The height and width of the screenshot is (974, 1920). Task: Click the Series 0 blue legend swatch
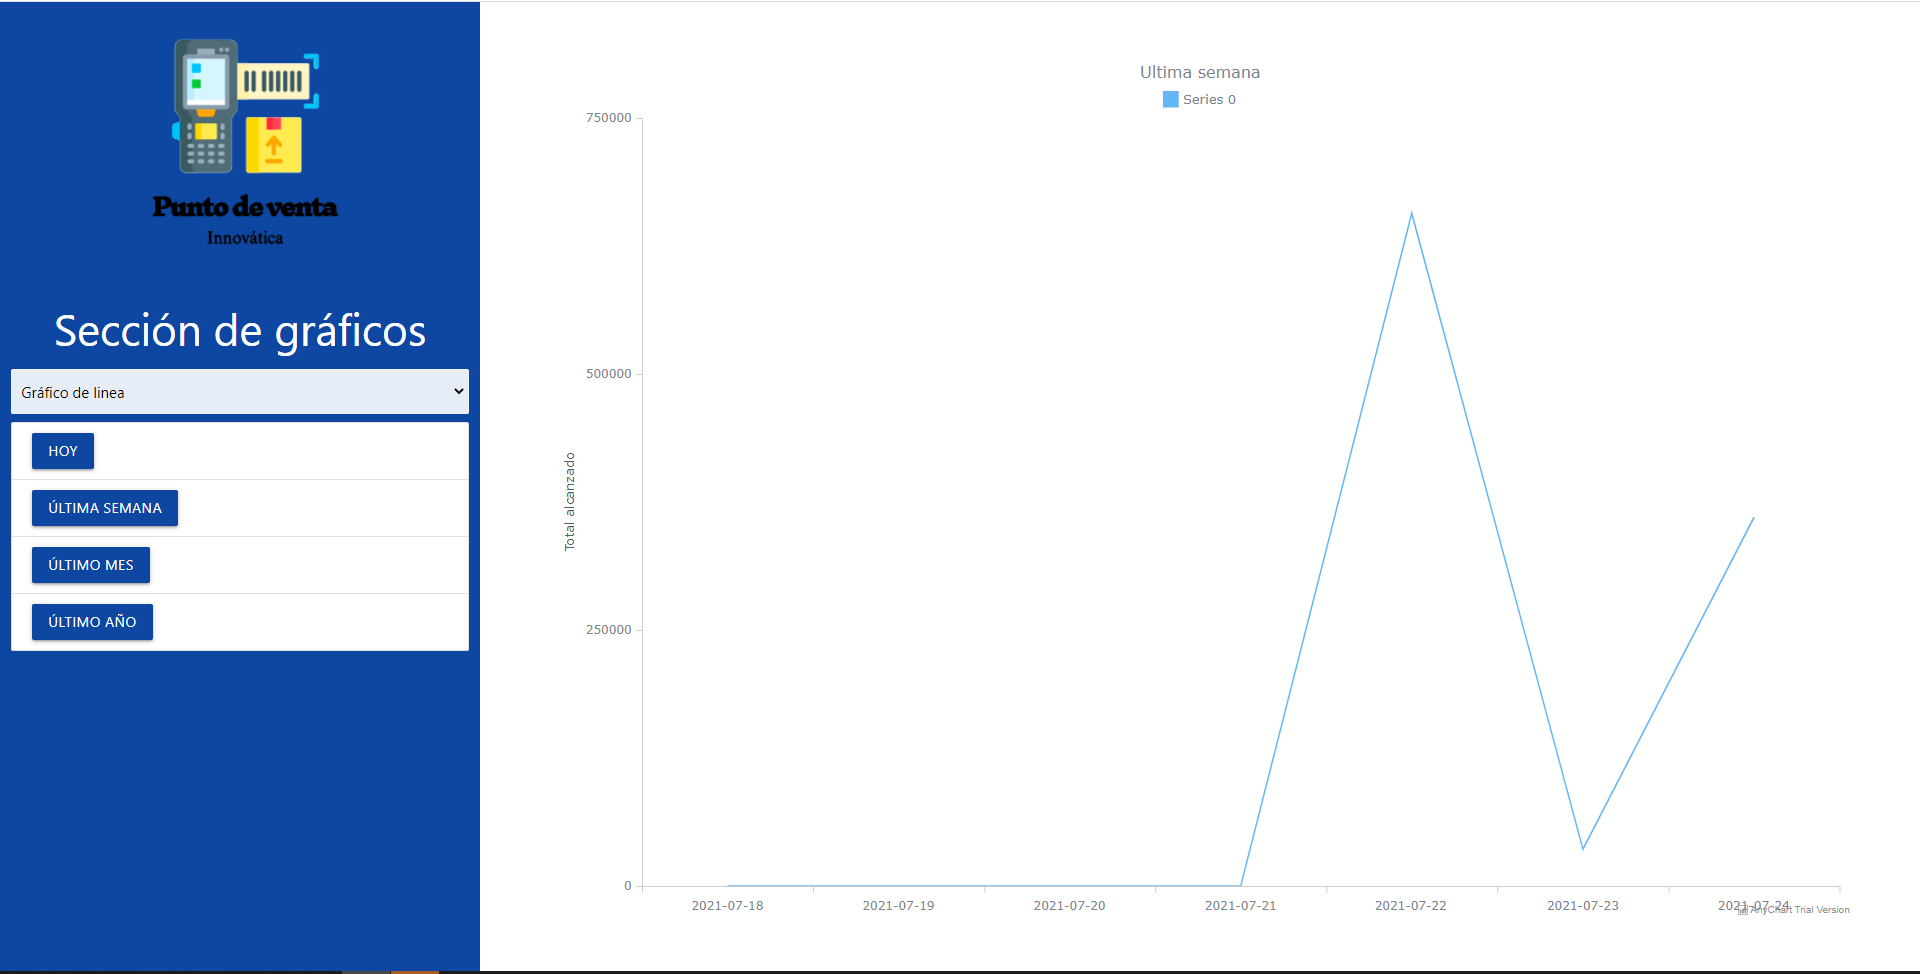click(x=1170, y=100)
